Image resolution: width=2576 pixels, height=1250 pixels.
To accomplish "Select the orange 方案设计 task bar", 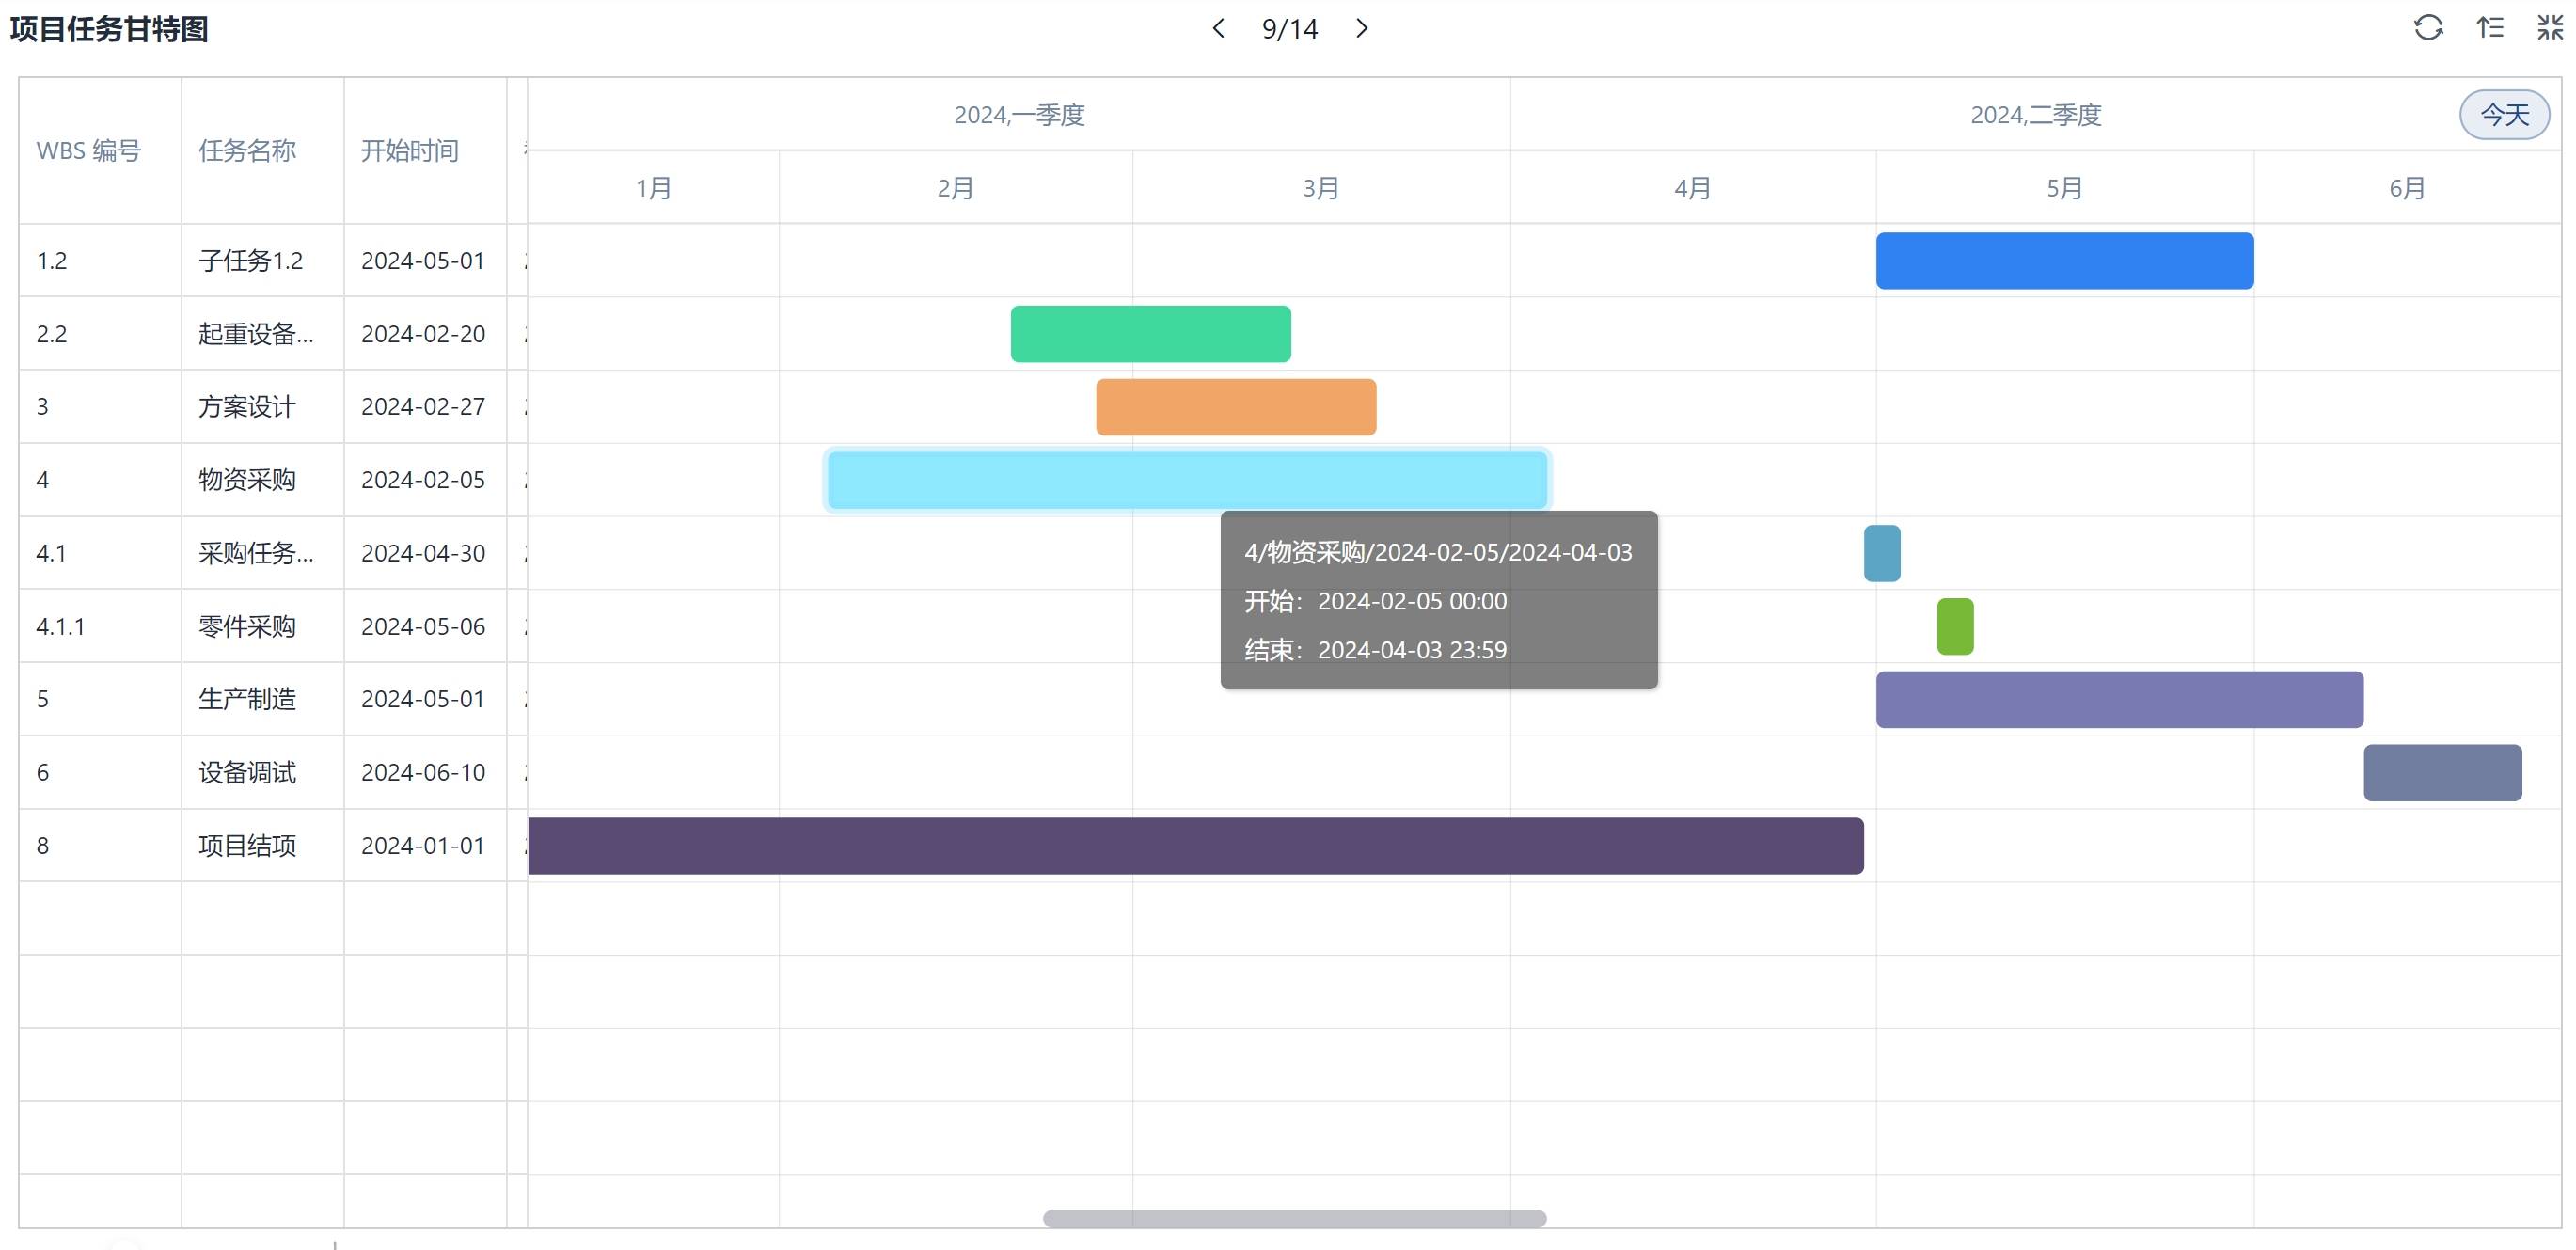I will [1235, 407].
